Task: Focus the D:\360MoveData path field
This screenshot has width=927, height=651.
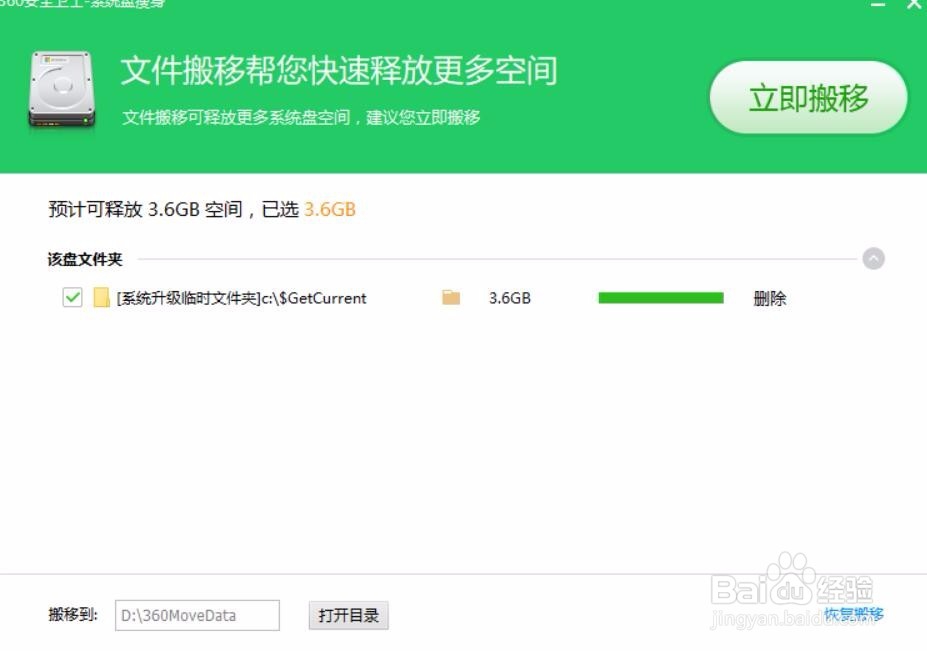Action: [x=197, y=616]
